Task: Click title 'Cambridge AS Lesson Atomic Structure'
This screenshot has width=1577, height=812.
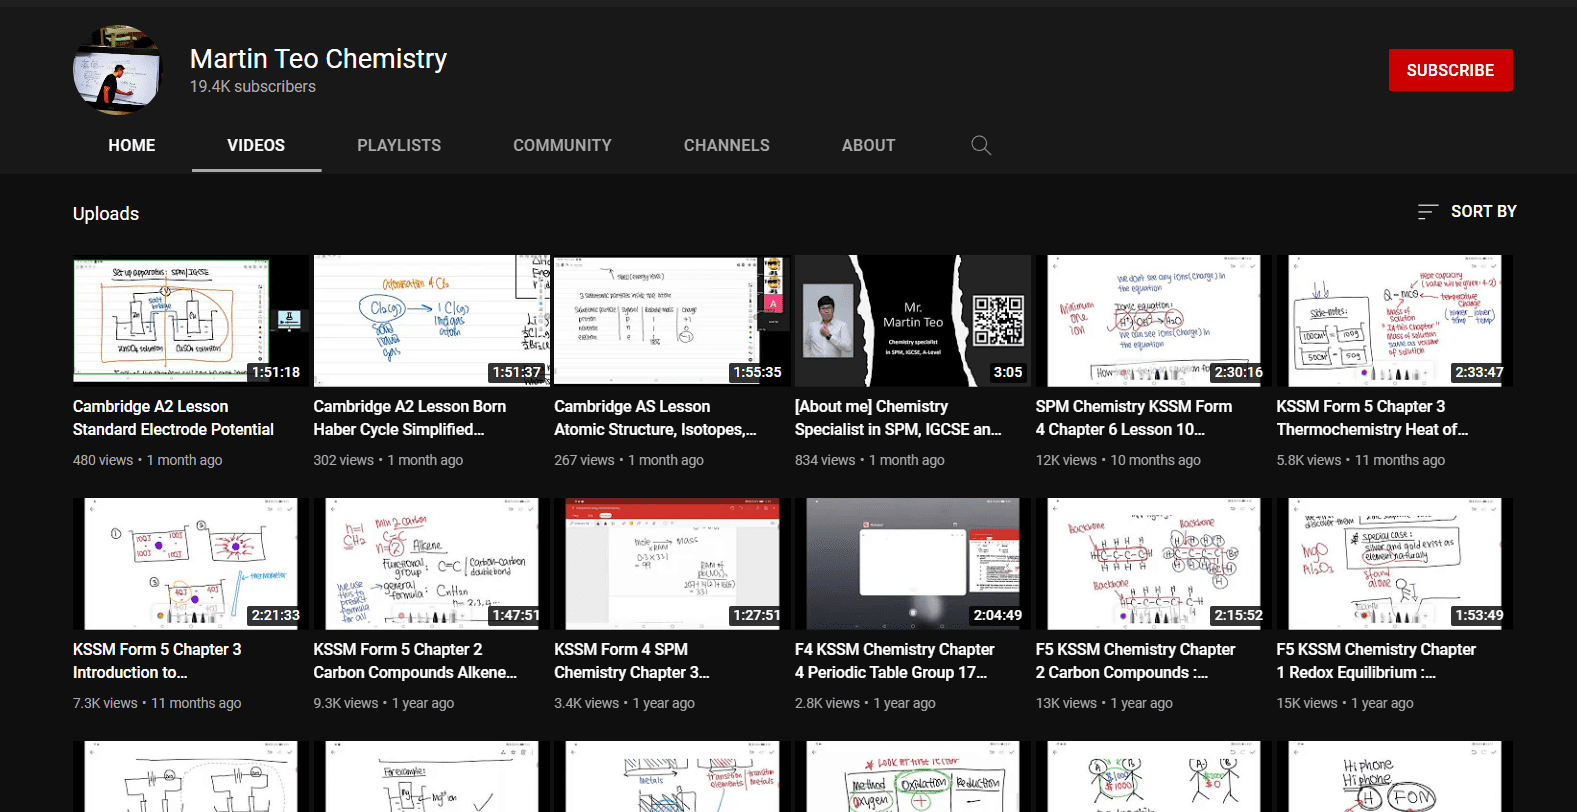Action: tap(655, 418)
